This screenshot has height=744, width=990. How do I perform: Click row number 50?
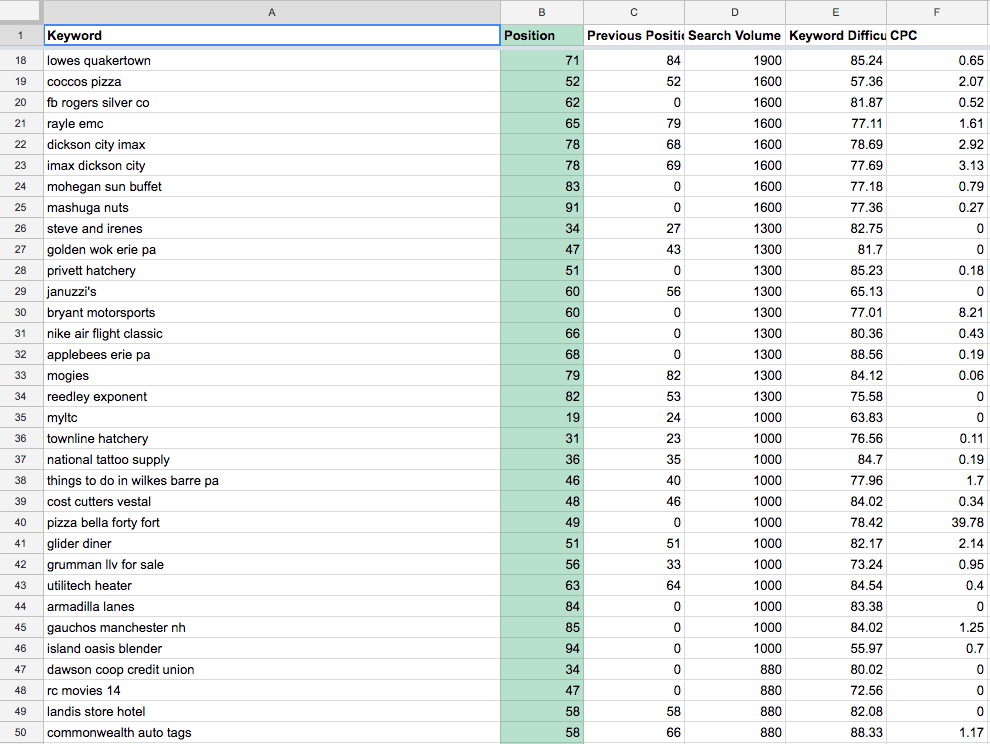[x=20, y=732]
